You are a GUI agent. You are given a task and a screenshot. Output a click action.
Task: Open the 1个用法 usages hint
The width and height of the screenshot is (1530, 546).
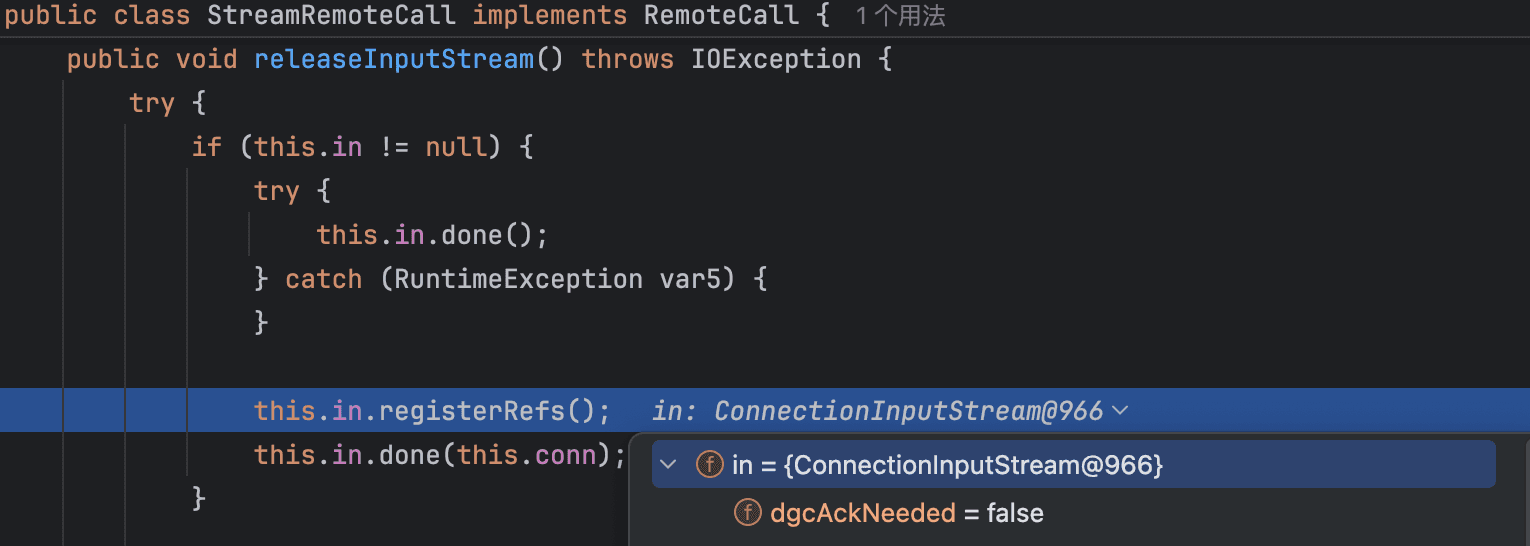pos(900,16)
